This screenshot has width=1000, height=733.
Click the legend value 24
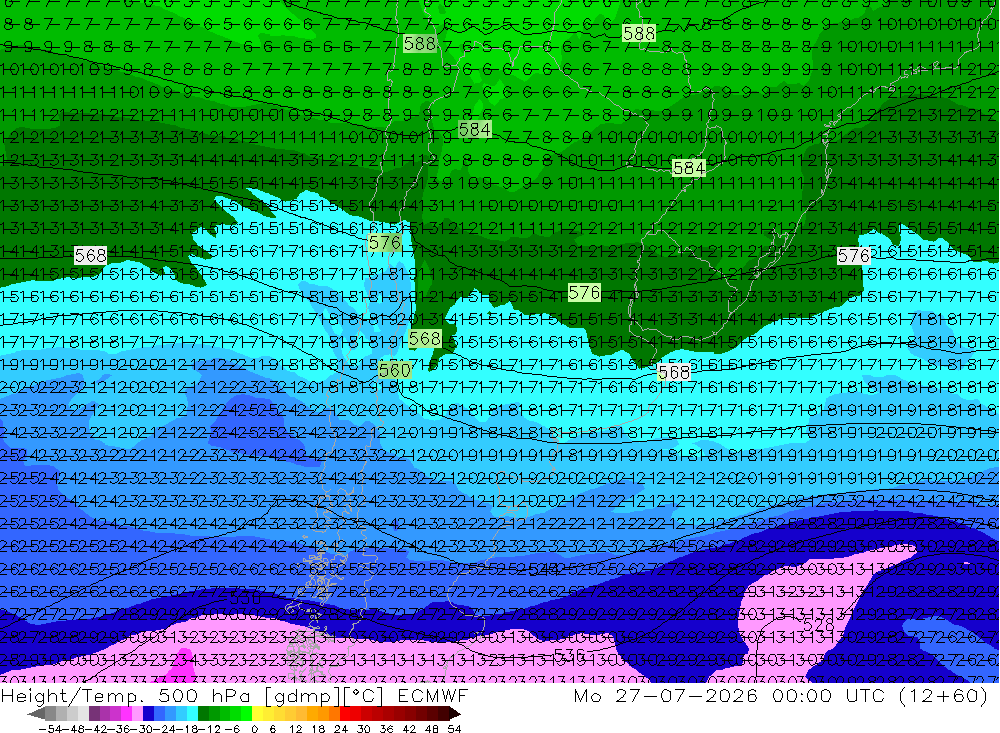(x=341, y=729)
